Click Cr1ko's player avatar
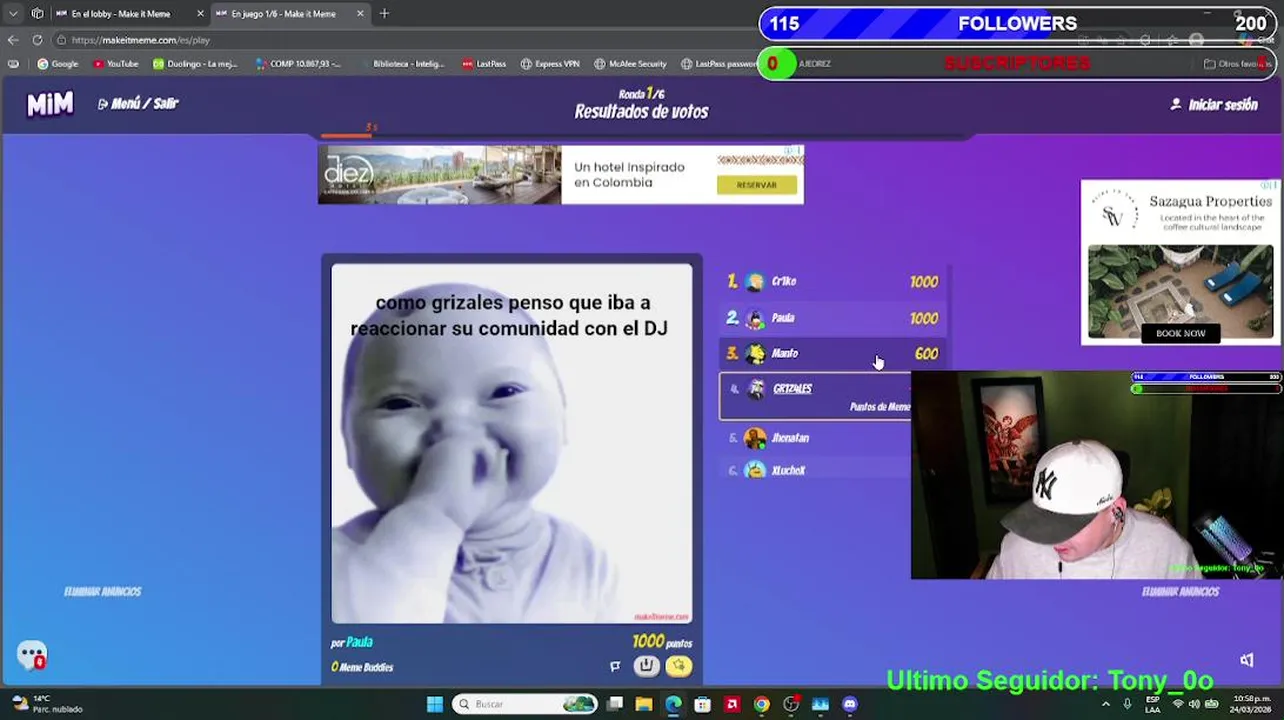This screenshot has height=720, width=1284. tap(755, 282)
